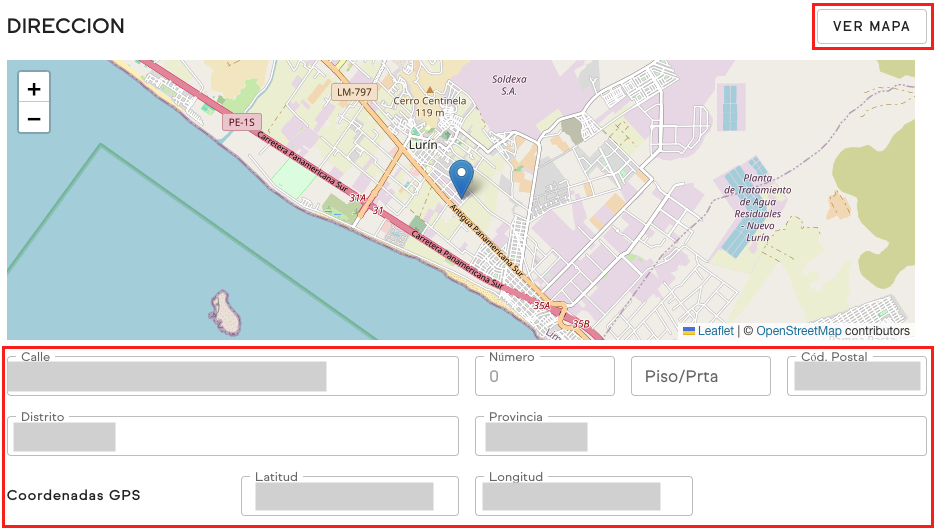The width and height of the screenshot is (938, 532).
Task: Open the Leaflet attribution link
Action: tap(715, 331)
